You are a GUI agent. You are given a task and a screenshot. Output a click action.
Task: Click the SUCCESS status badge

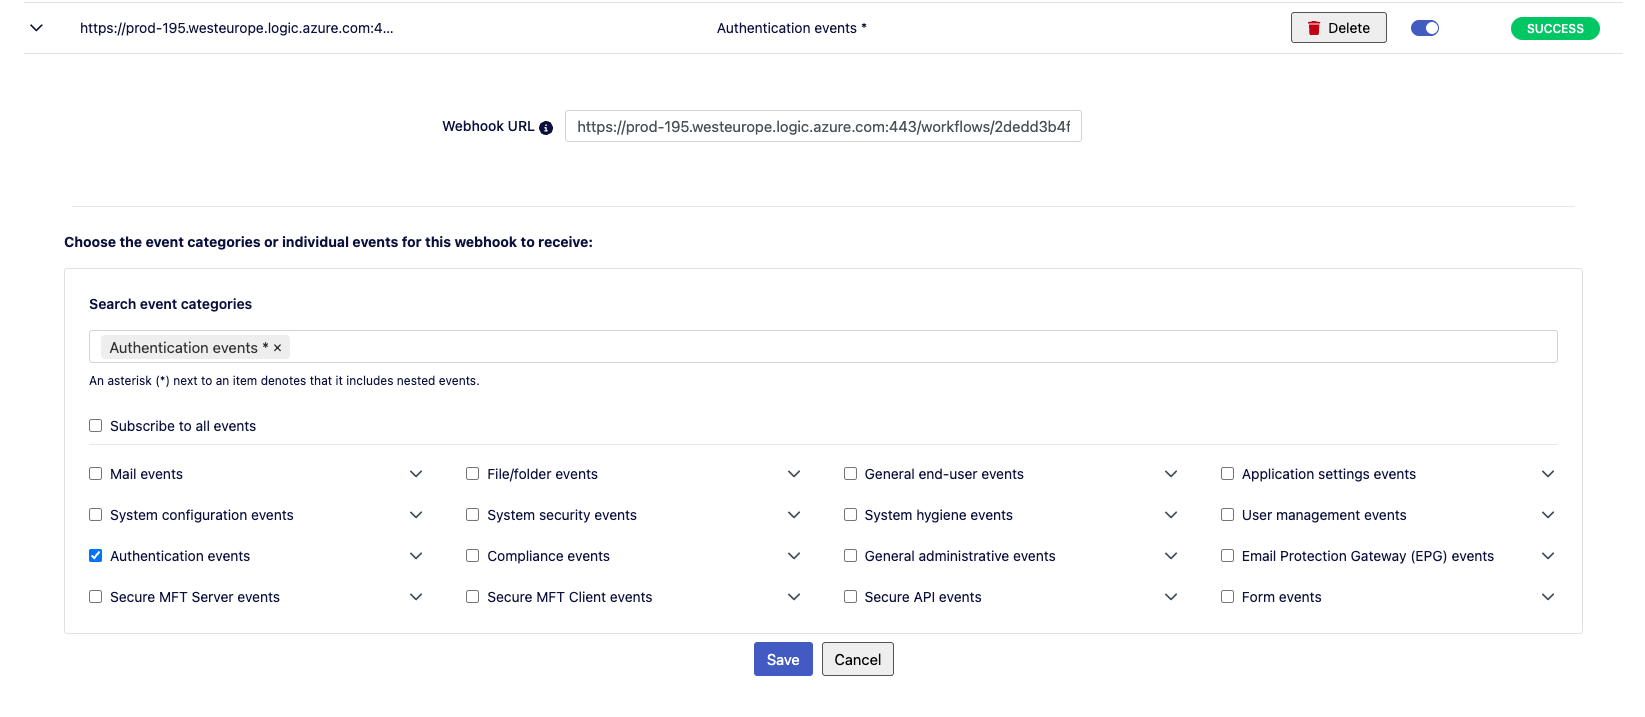coord(1555,29)
